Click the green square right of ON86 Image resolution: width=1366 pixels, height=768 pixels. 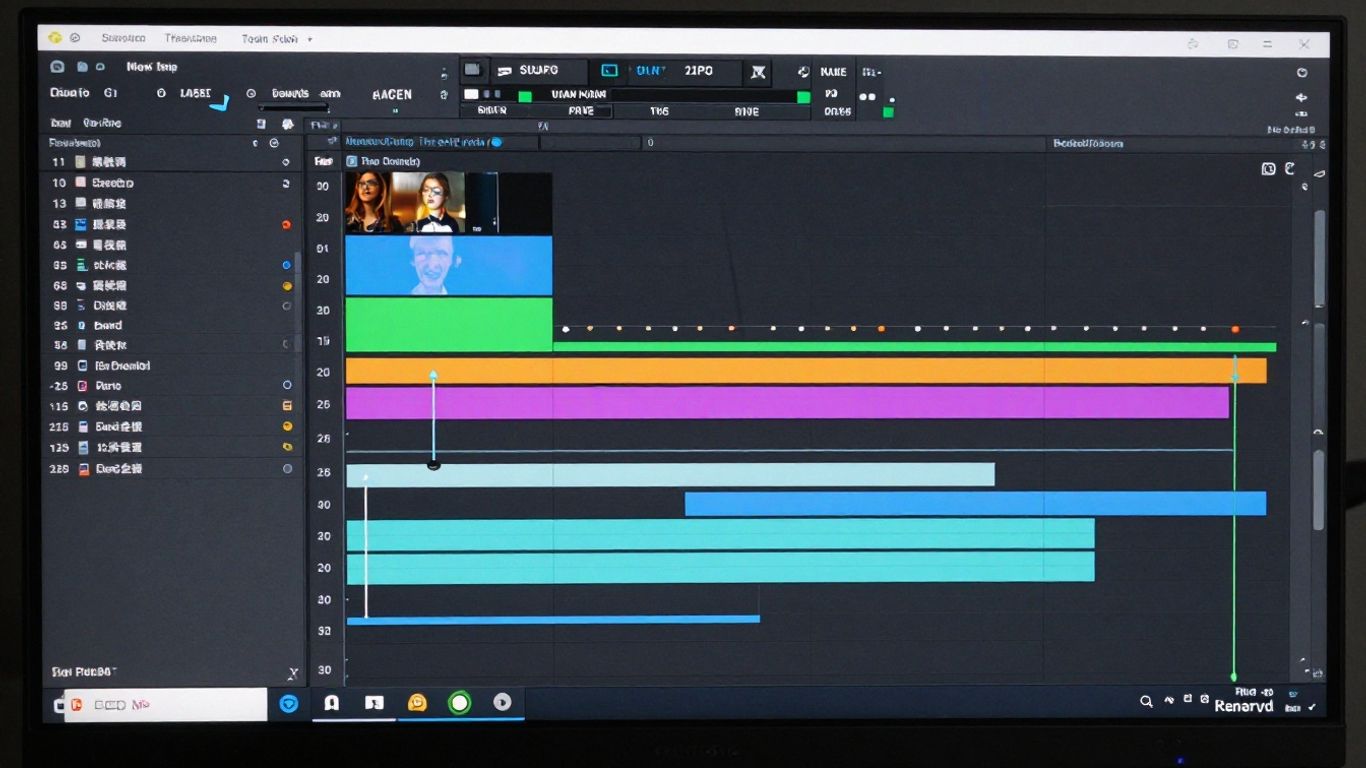[888, 112]
